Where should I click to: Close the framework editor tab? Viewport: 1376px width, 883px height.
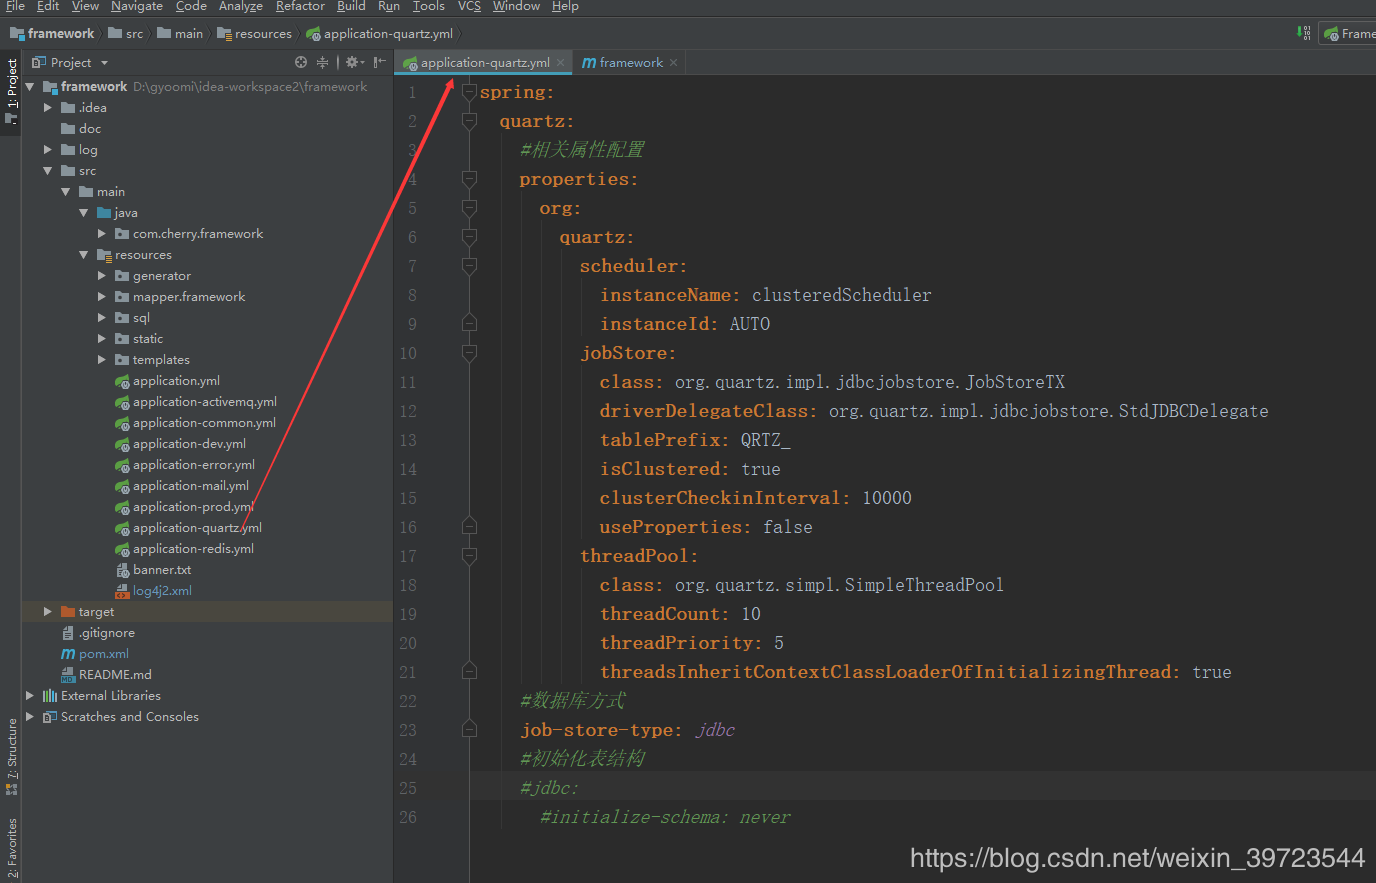pos(674,63)
